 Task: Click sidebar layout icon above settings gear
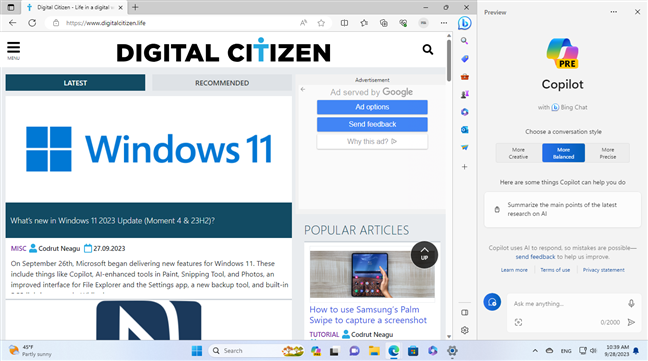tap(465, 313)
